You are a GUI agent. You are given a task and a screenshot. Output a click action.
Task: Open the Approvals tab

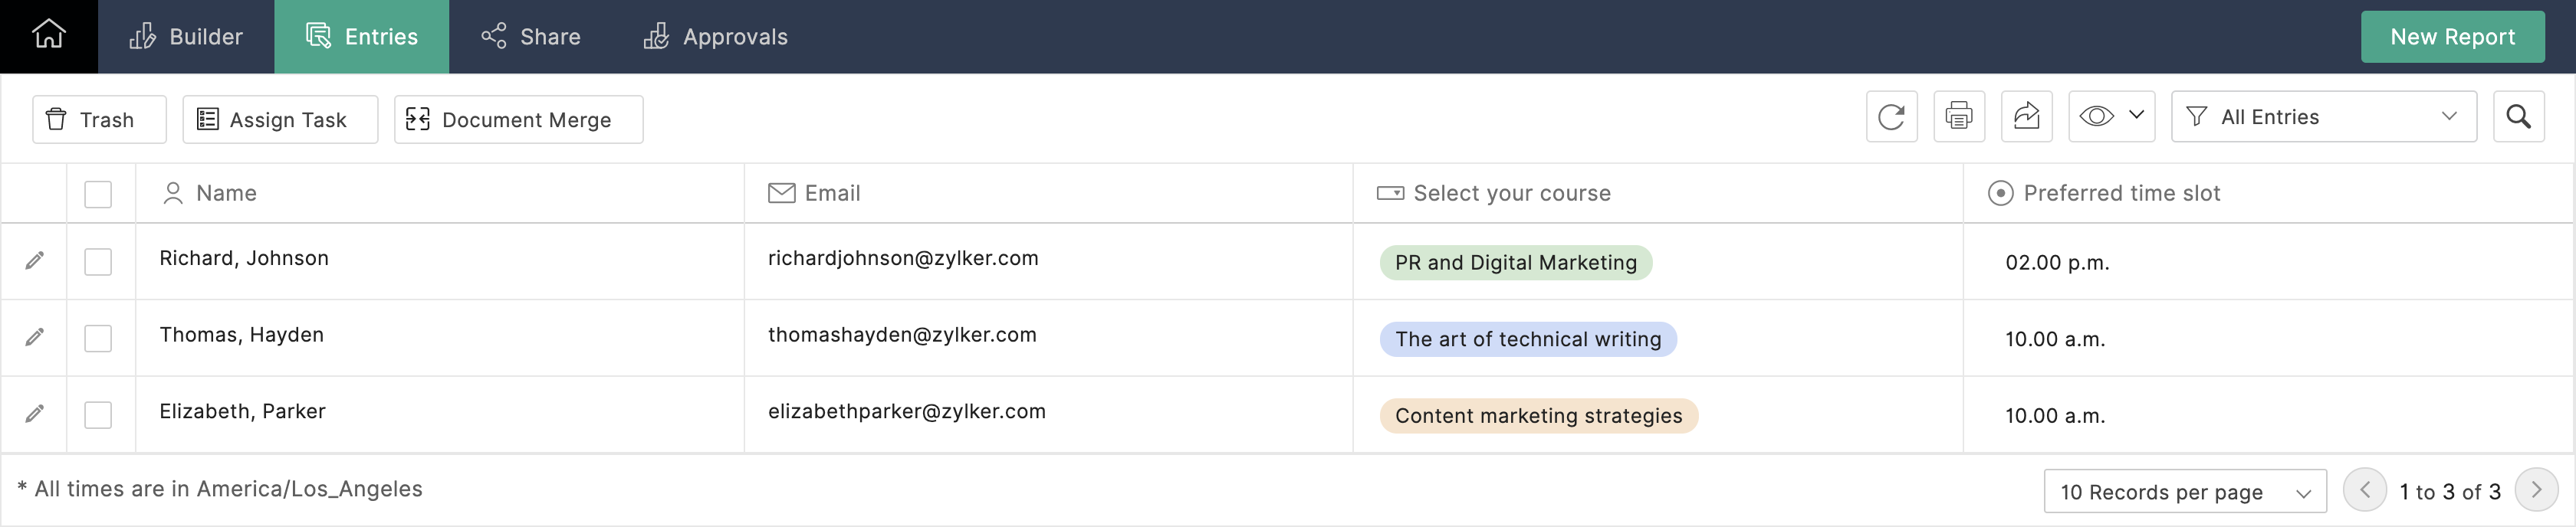point(715,37)
